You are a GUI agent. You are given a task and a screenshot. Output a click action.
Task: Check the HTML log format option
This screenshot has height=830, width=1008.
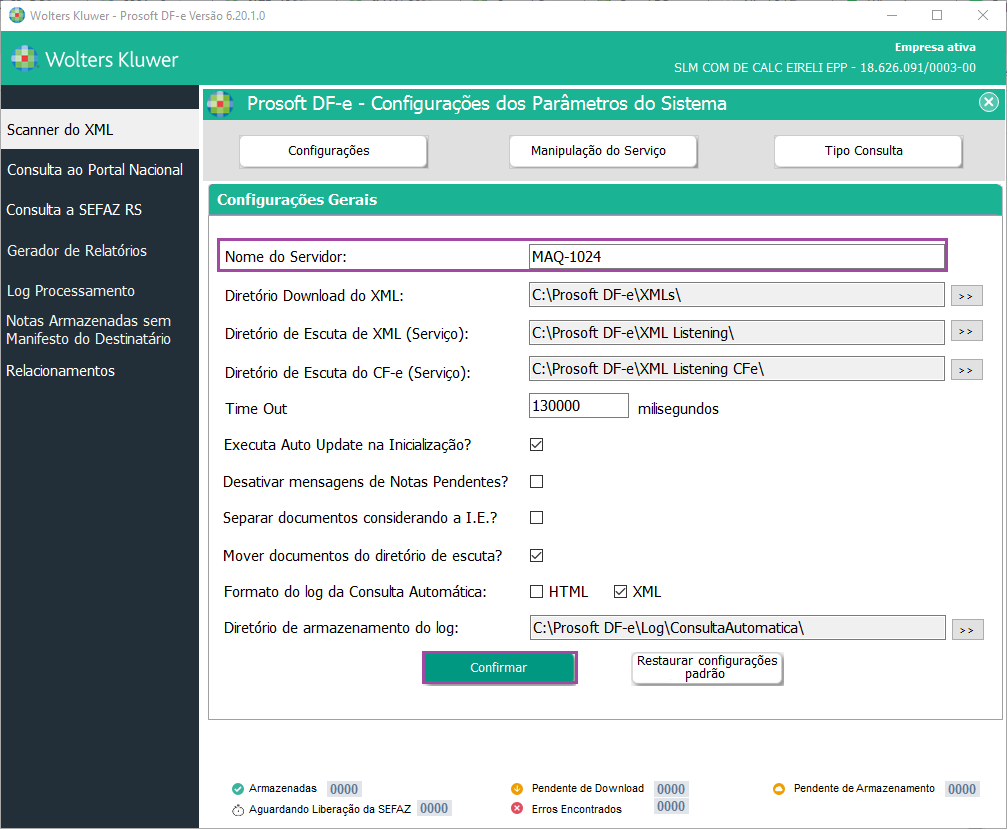[536, 591]
